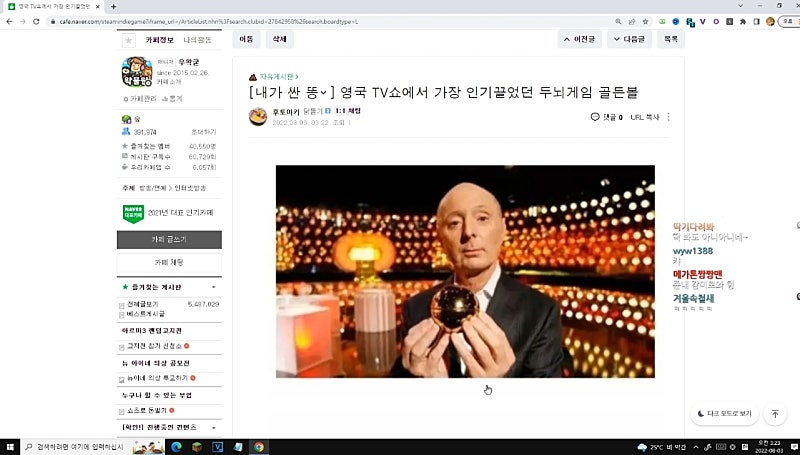The width and height of the screenshot is (800, 455).
Task: Collapse the 즐겨찾는 게시판 section arrow
Action: 213,287
